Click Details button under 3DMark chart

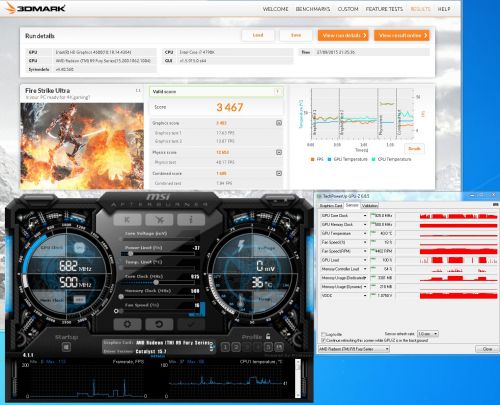(414, 149)
